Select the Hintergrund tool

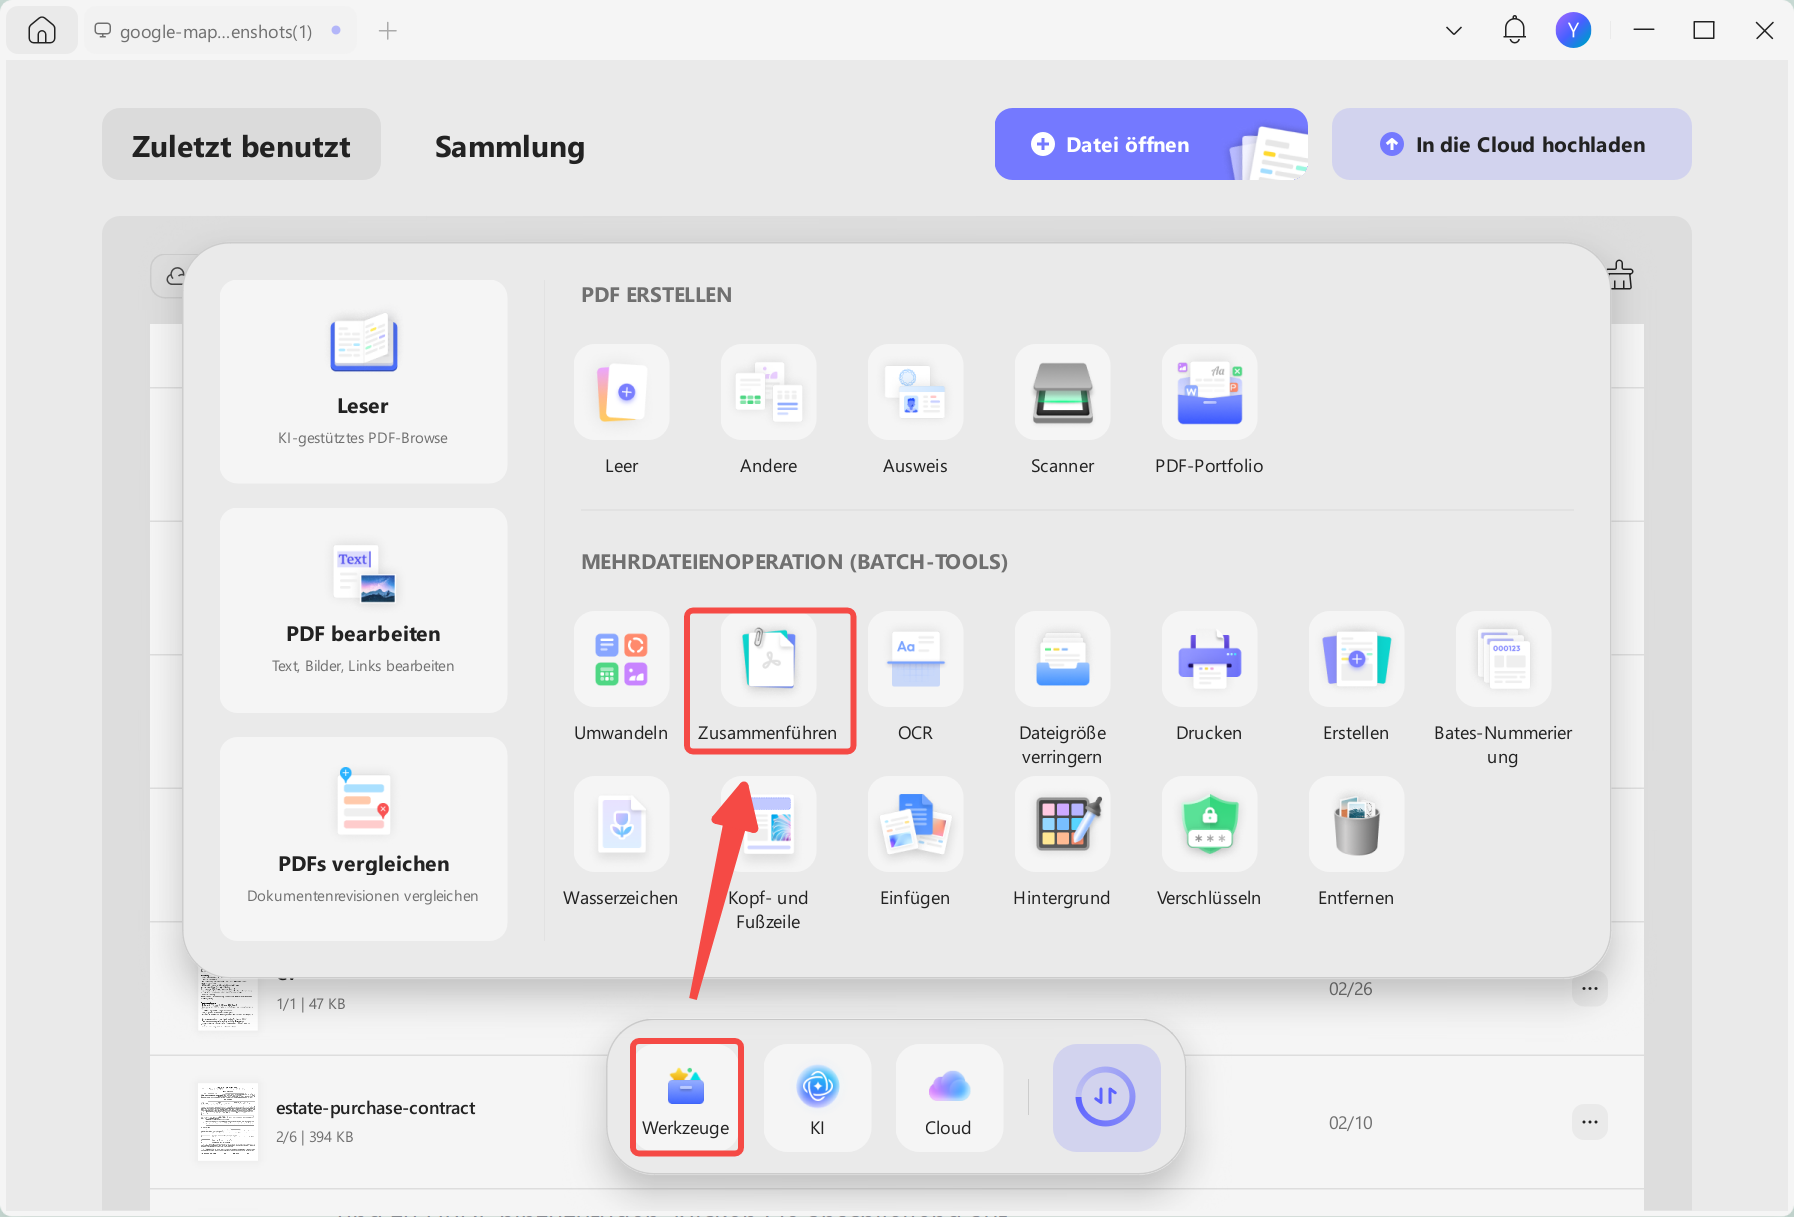(x=1062, y=824)
